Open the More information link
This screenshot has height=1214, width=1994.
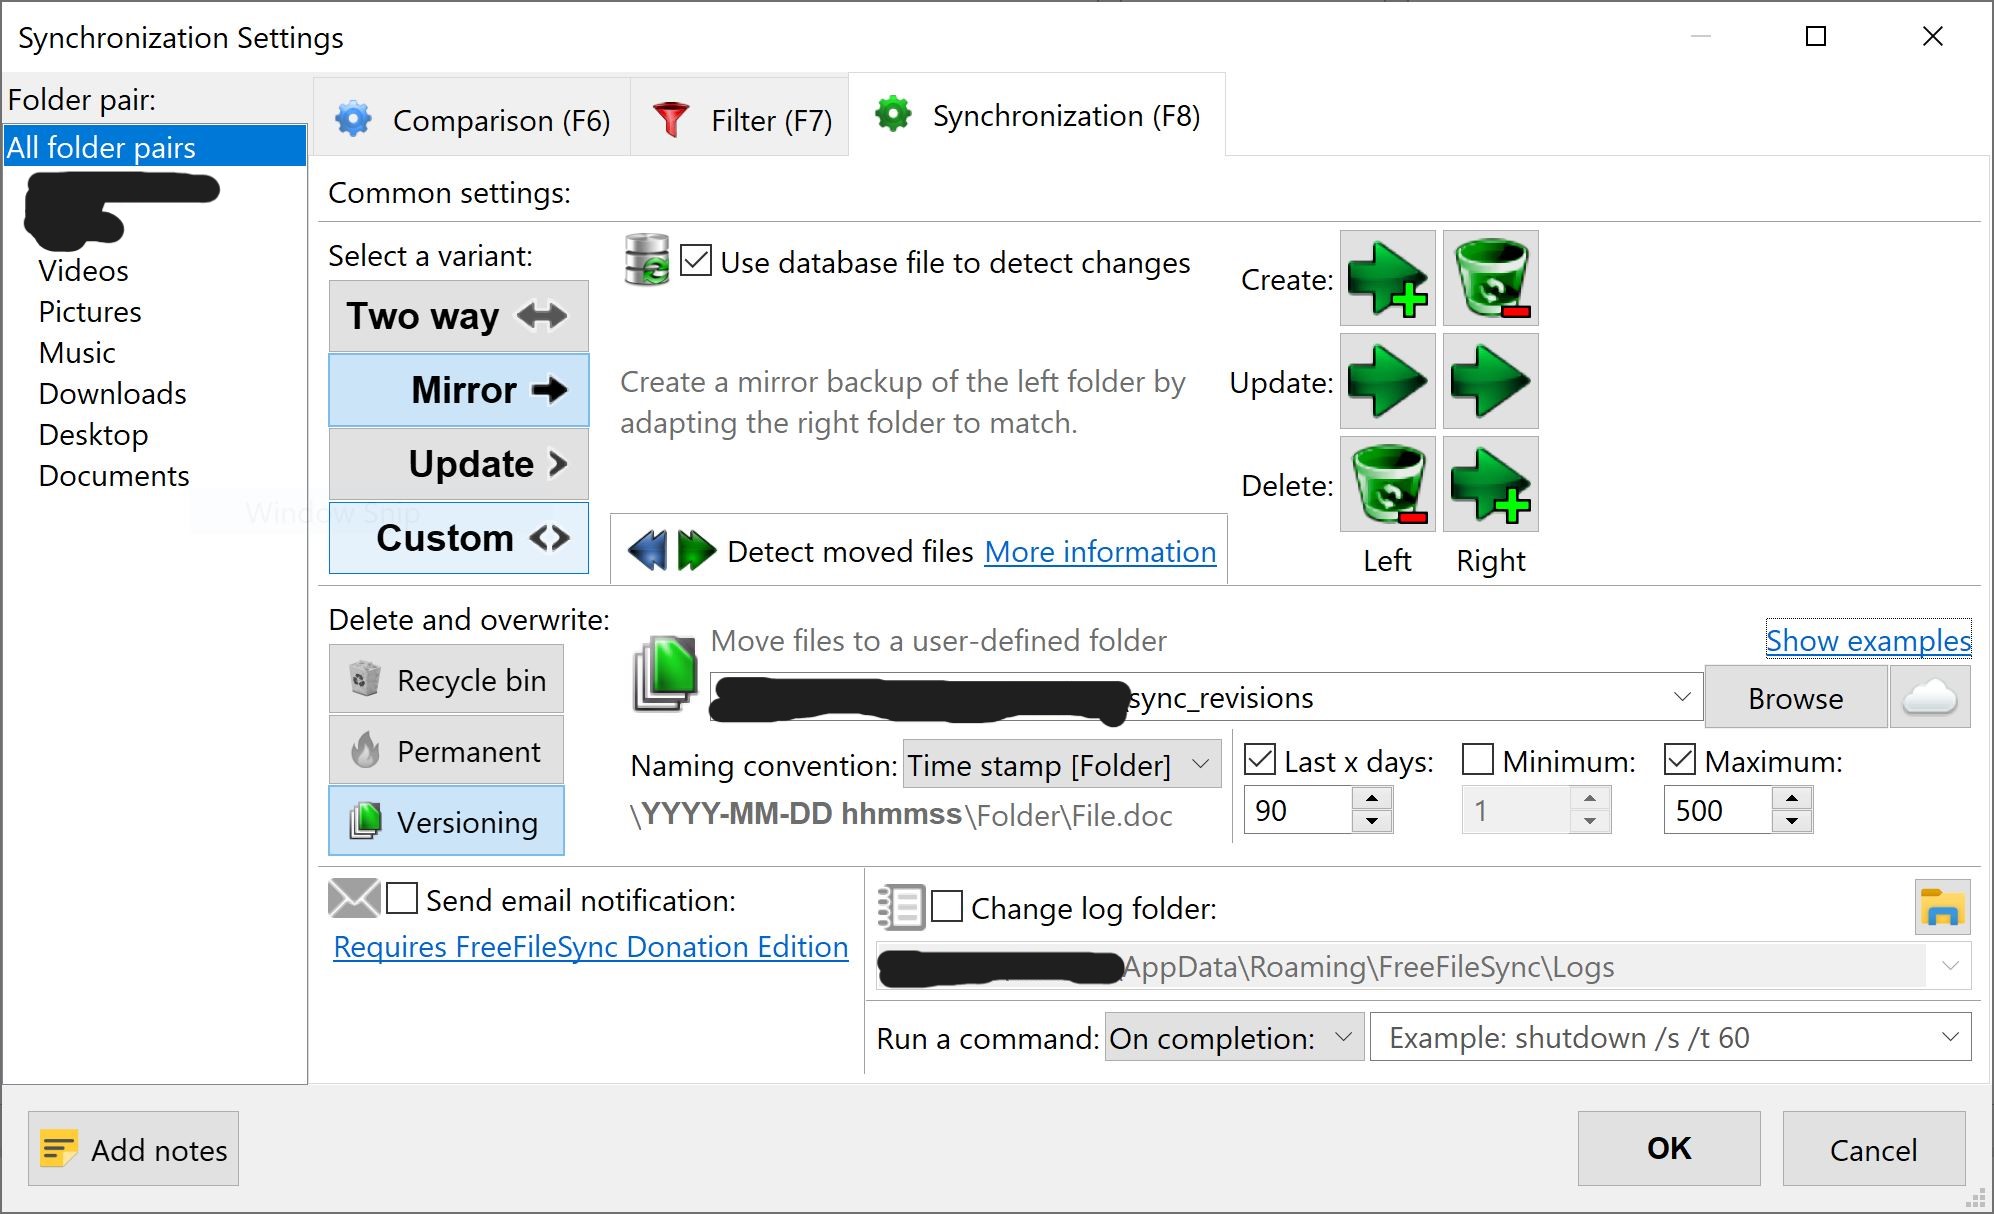pyautogui.click(x=1100, y=551)
